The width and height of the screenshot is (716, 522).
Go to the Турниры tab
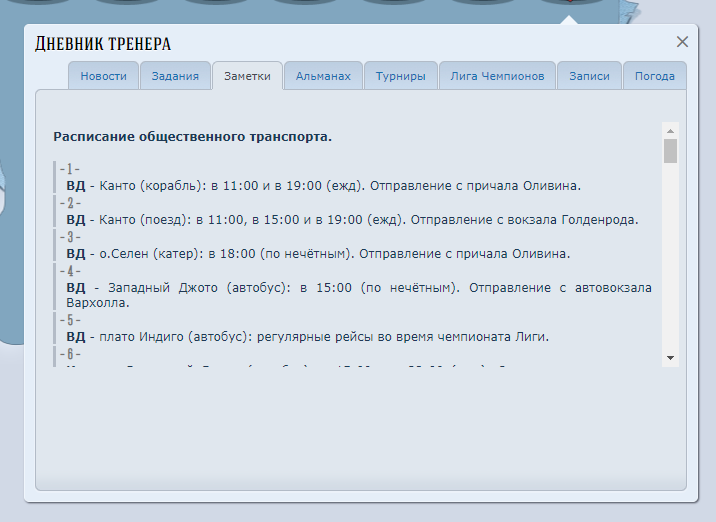coord(401,76)
